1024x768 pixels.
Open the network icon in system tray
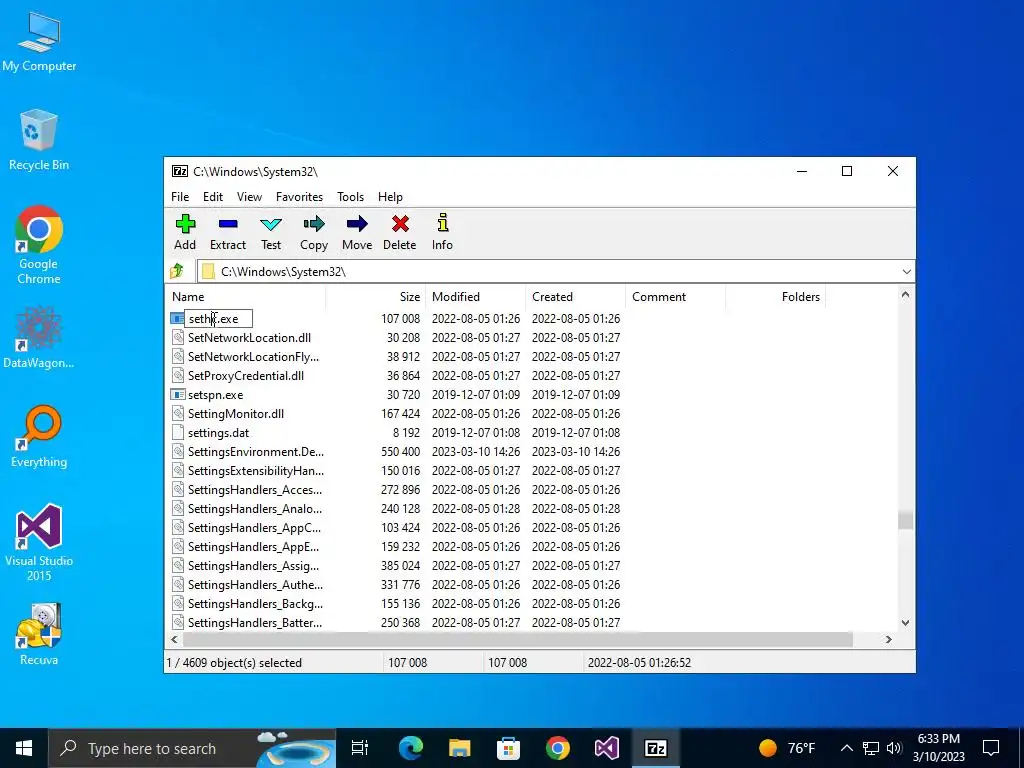pyautogui.click(x=871, y=748)
